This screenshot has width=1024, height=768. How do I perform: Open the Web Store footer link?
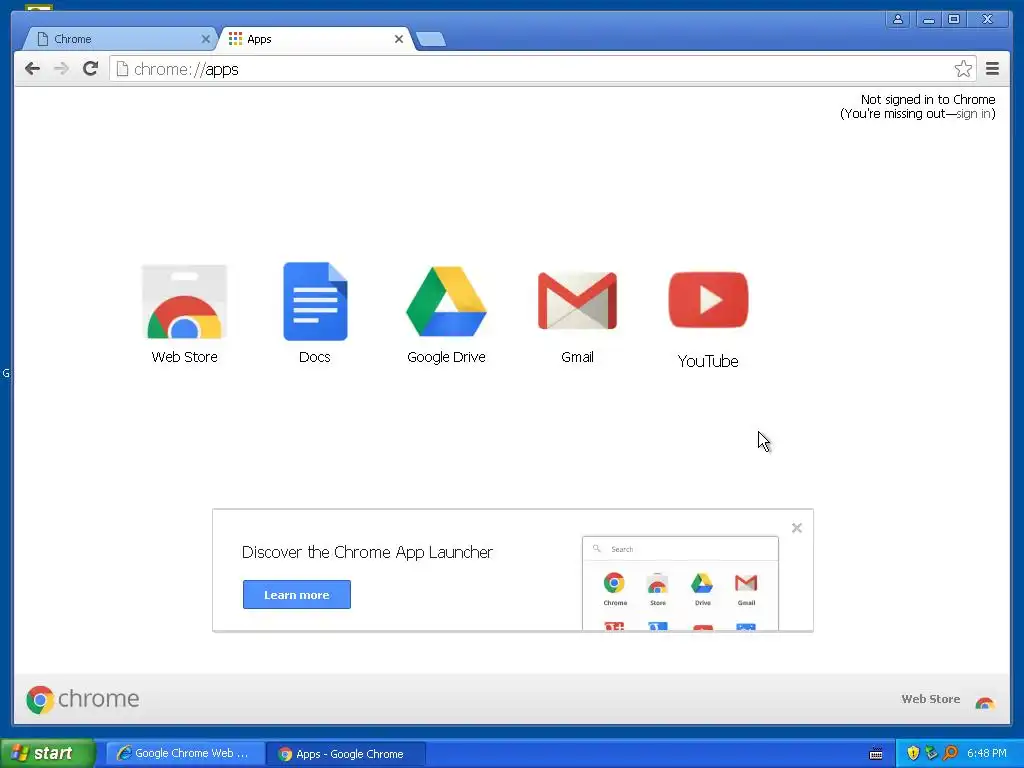coord(948,699)
